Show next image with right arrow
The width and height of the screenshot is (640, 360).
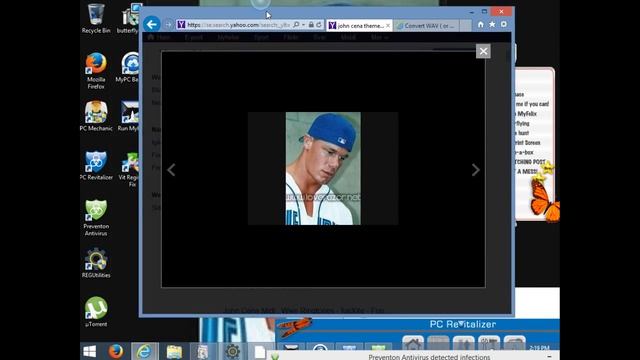[x=476, y=170]
